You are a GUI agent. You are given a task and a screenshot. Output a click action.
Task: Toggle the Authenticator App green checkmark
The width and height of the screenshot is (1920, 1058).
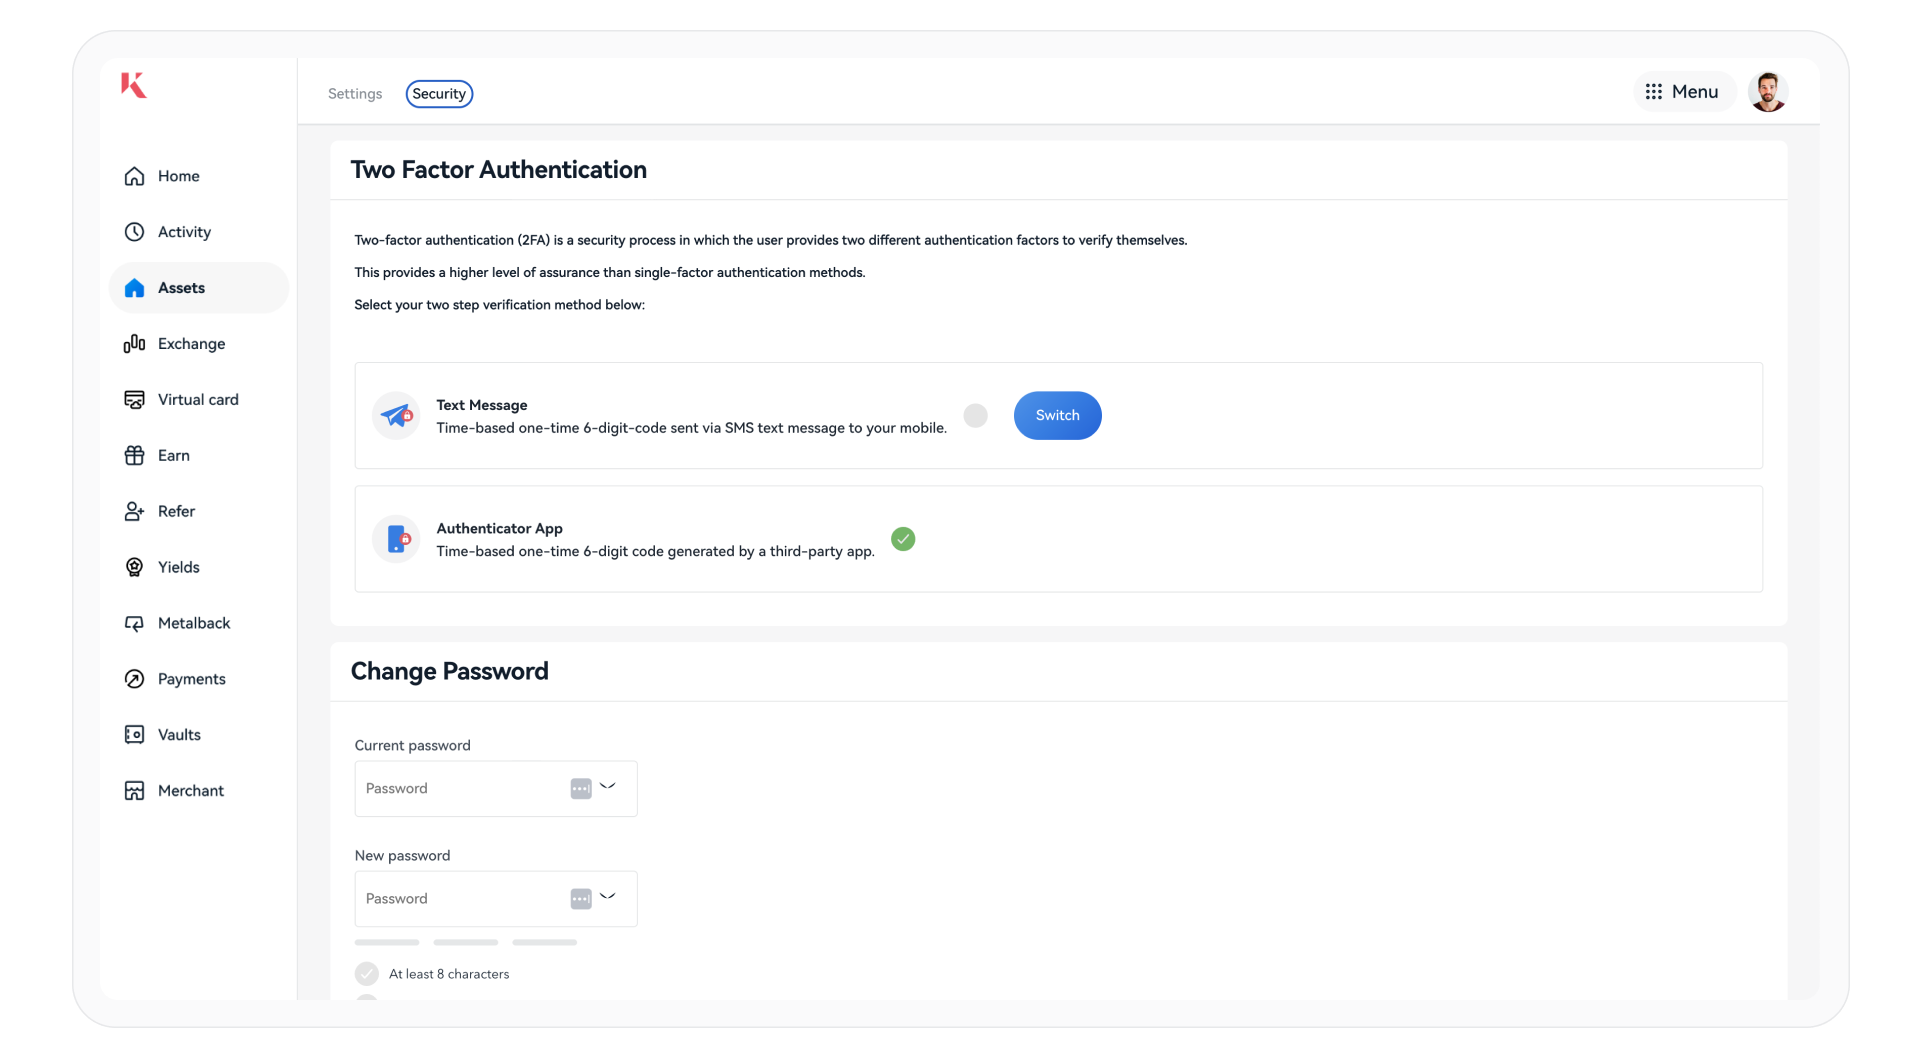click(x=903, y=539)
